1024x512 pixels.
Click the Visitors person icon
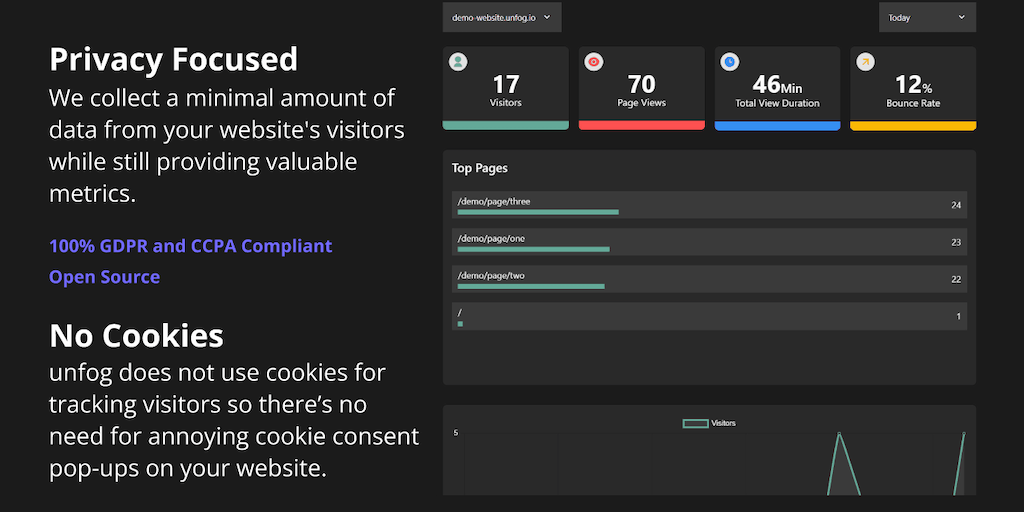click(458, 62)
